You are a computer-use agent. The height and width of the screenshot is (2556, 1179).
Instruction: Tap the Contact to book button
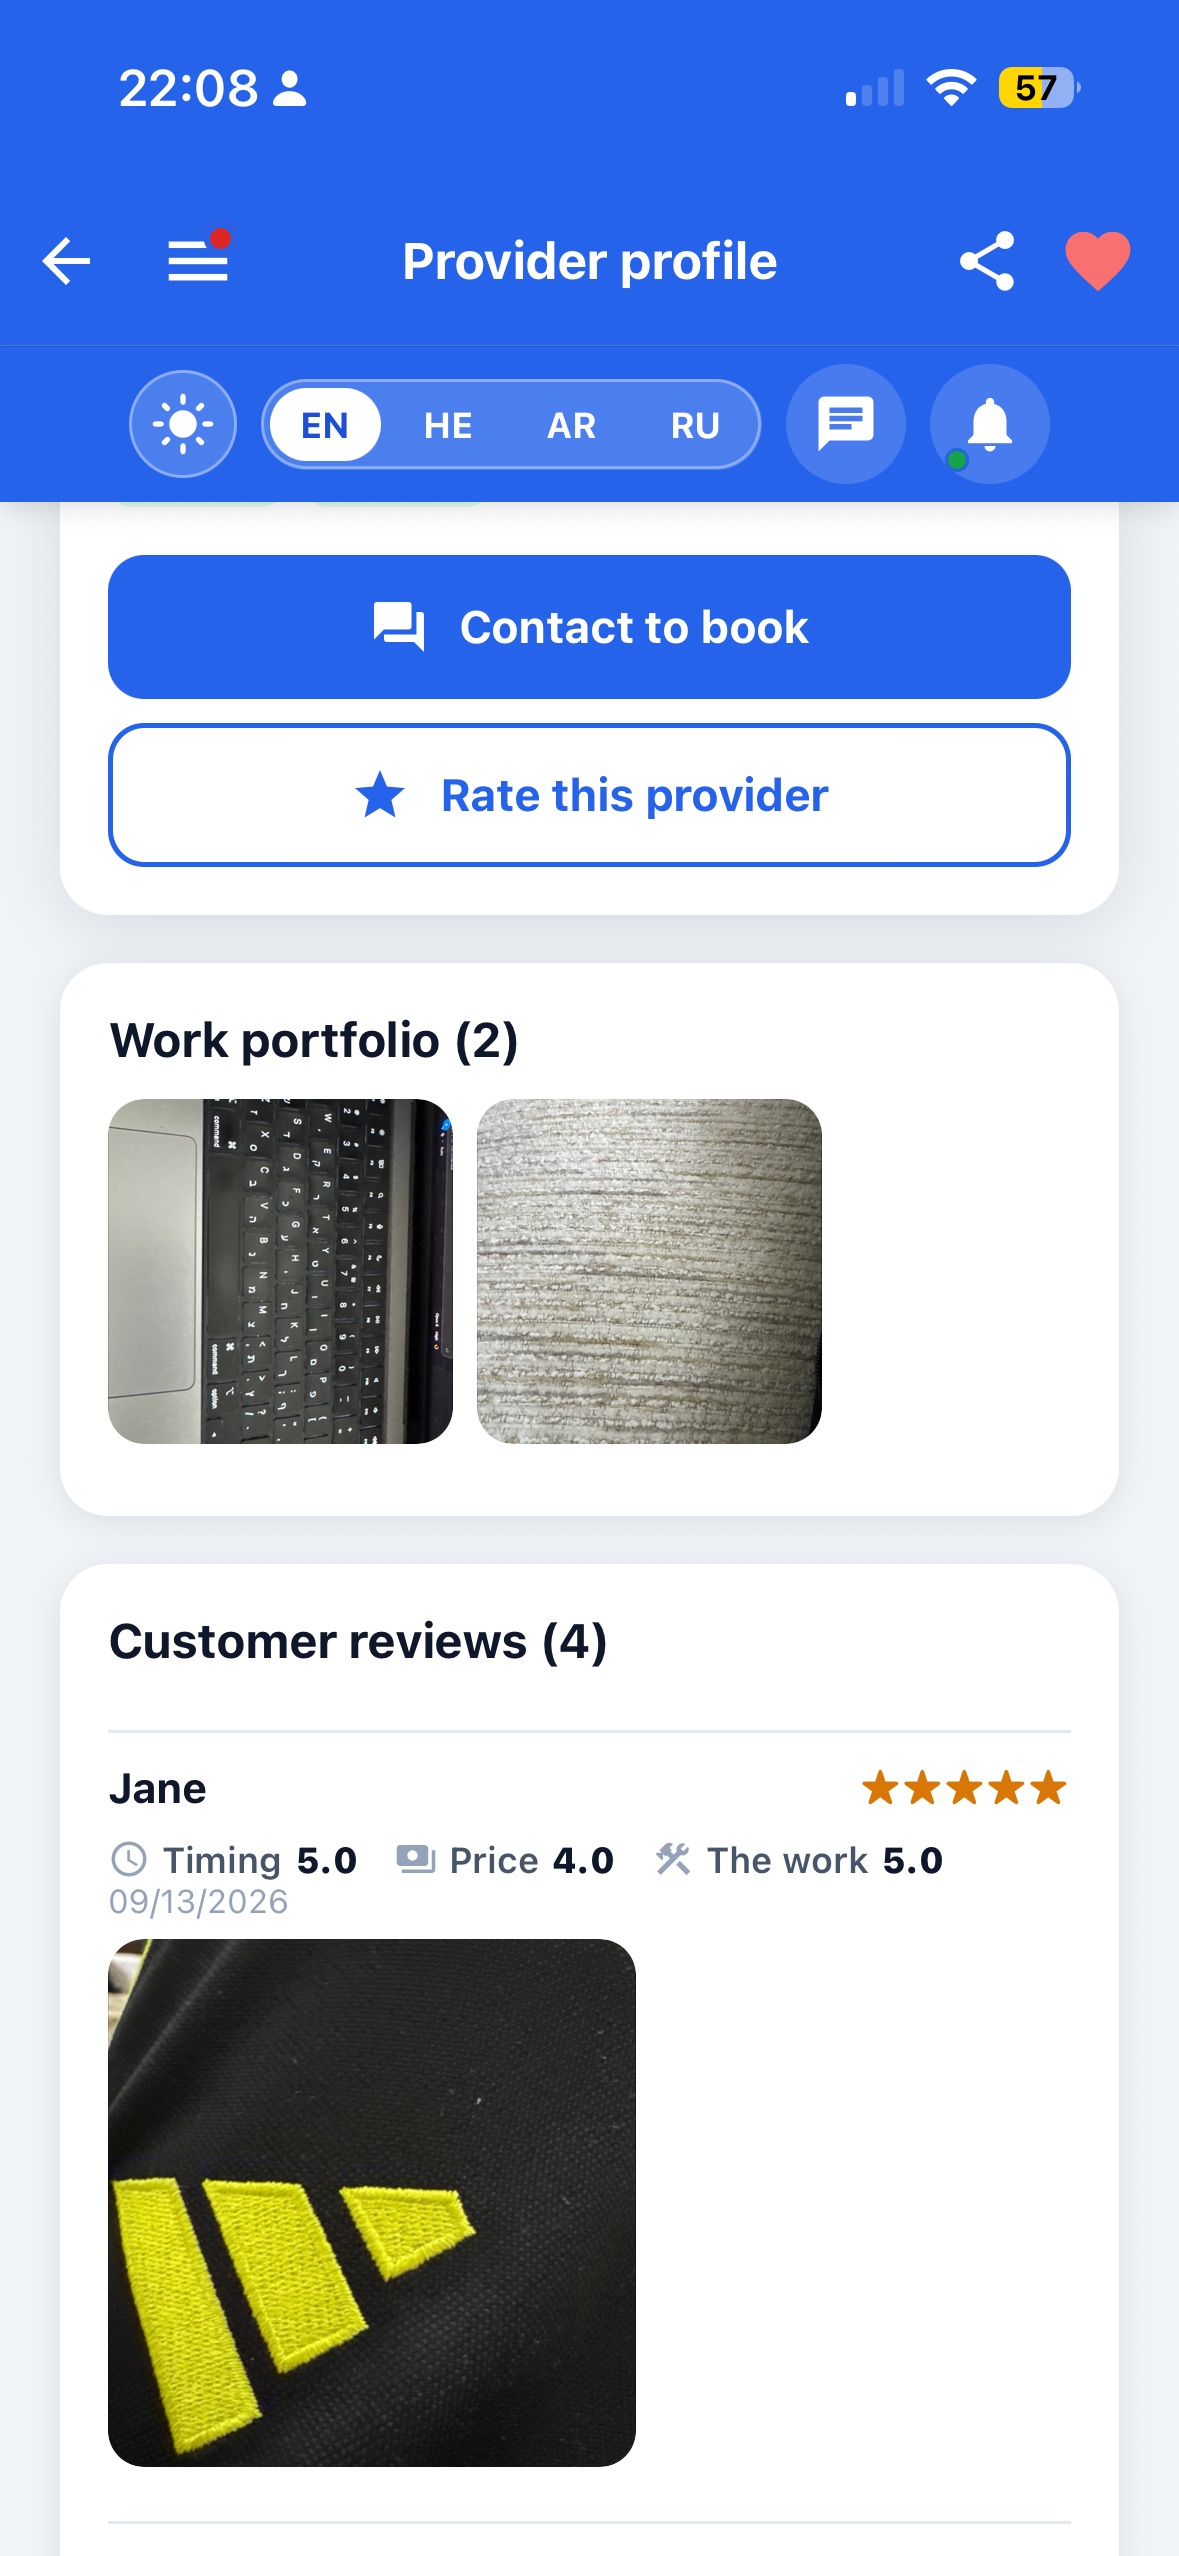589,627
